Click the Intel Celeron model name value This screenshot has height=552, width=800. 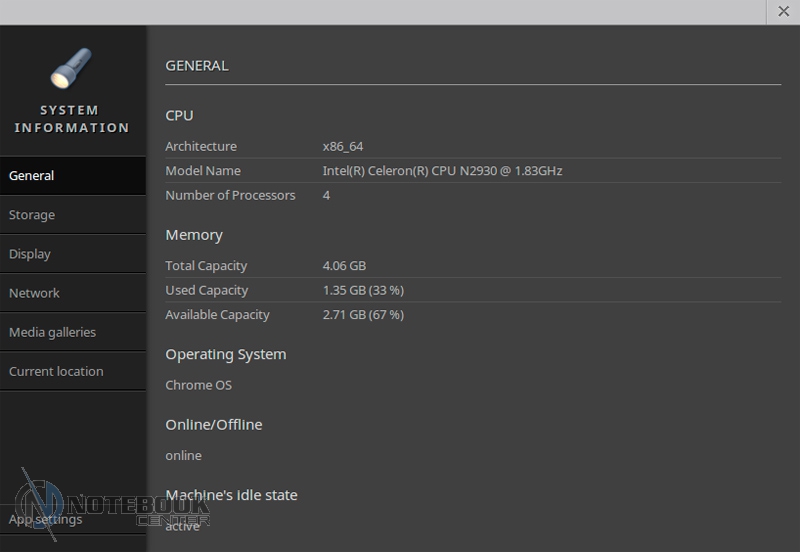coord(442,171)
